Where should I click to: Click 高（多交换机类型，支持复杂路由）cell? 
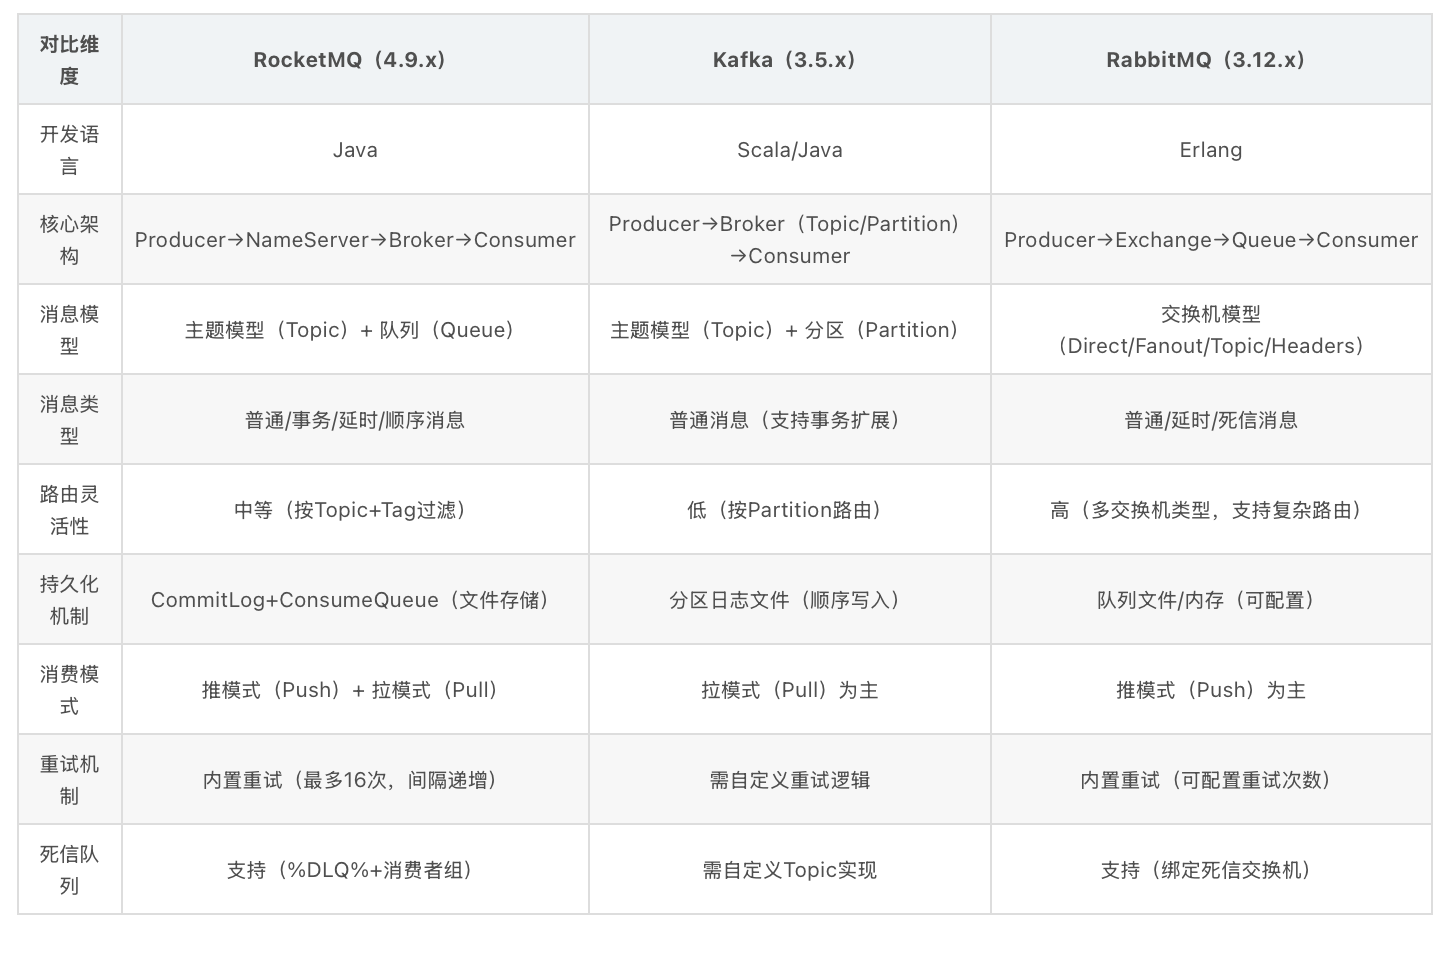click(x=1211, y=509)
